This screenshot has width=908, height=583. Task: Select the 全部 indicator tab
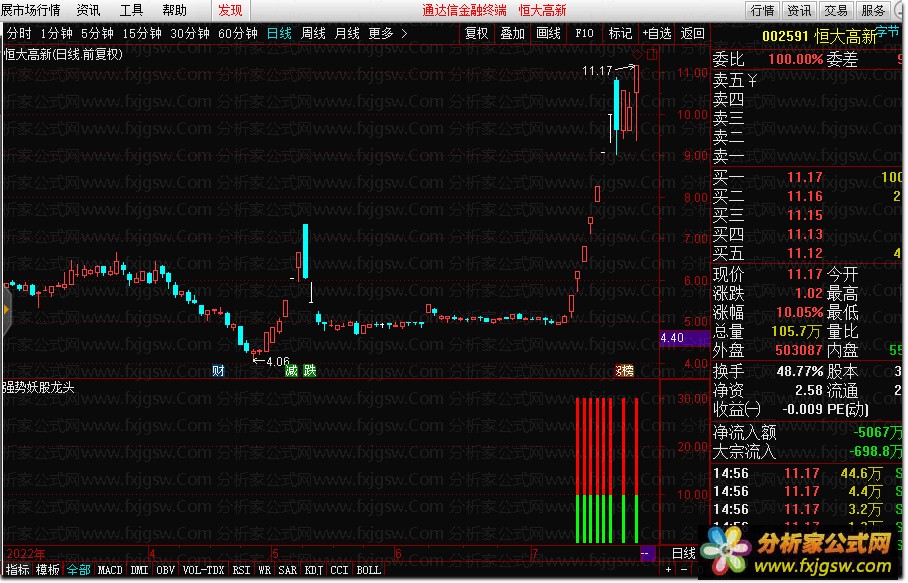pos(78,570)
